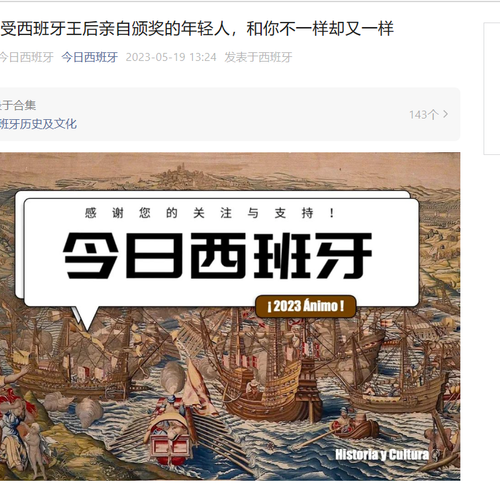
Task: Click the 收录于合集 collection label
Action: click(x=18, y=105)
